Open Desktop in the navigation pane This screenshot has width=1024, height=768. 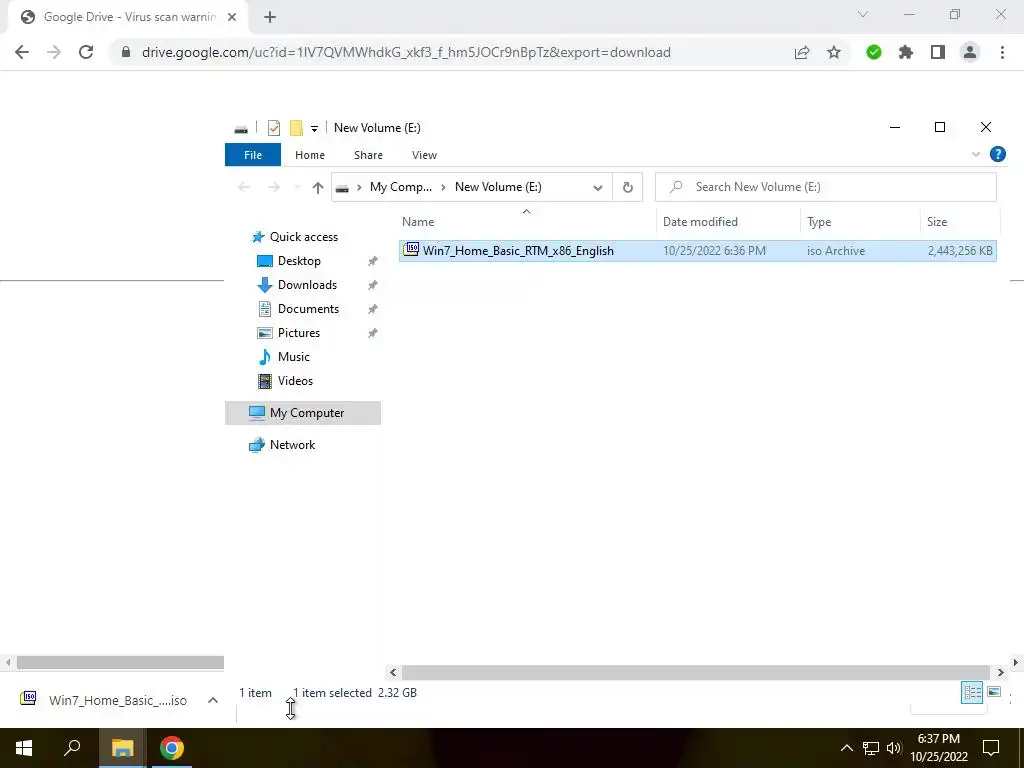(299, 261)
